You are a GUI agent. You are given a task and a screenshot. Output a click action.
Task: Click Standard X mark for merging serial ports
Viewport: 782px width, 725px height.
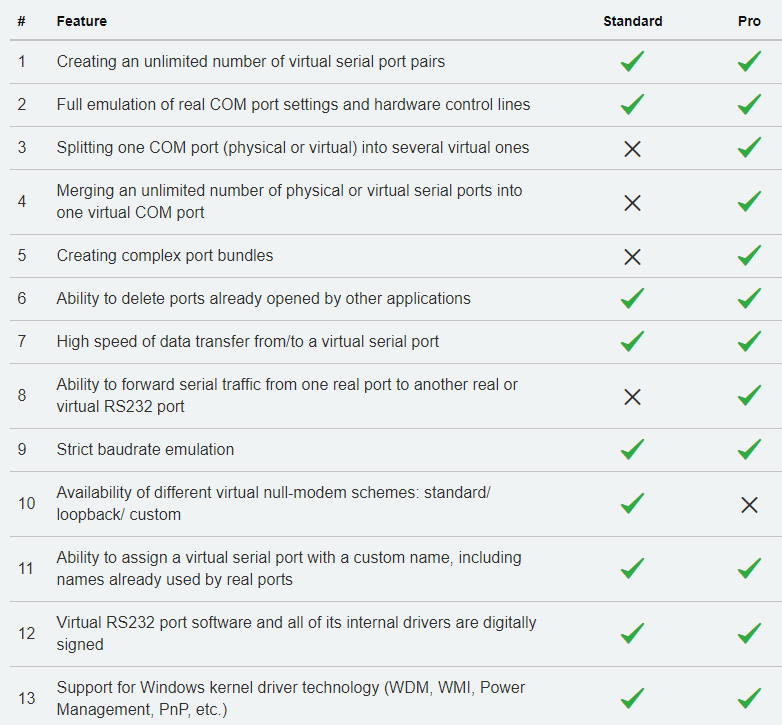click(x=632, y=202)
